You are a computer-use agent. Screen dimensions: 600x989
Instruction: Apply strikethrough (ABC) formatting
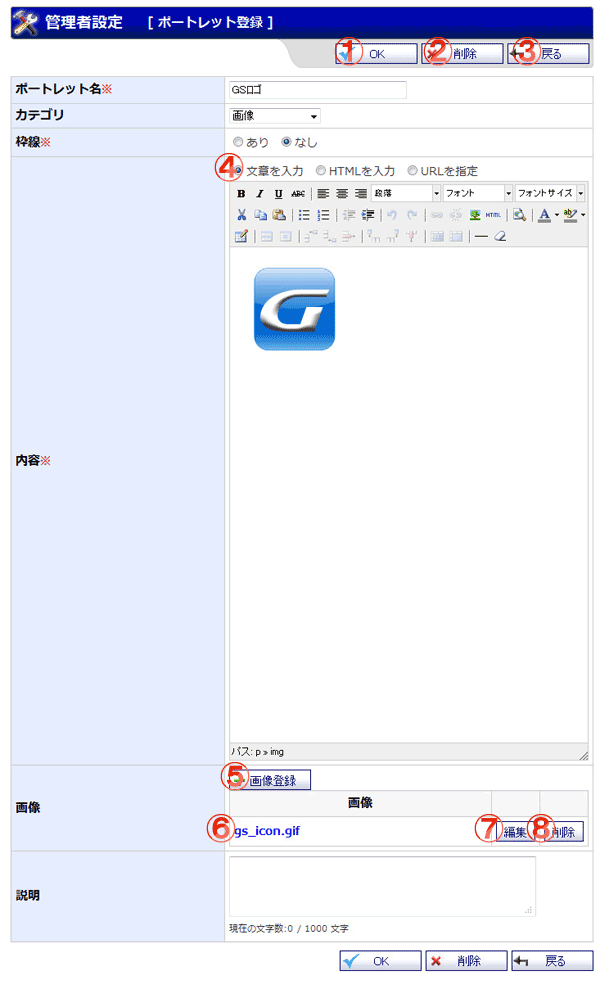click(298, 194)
